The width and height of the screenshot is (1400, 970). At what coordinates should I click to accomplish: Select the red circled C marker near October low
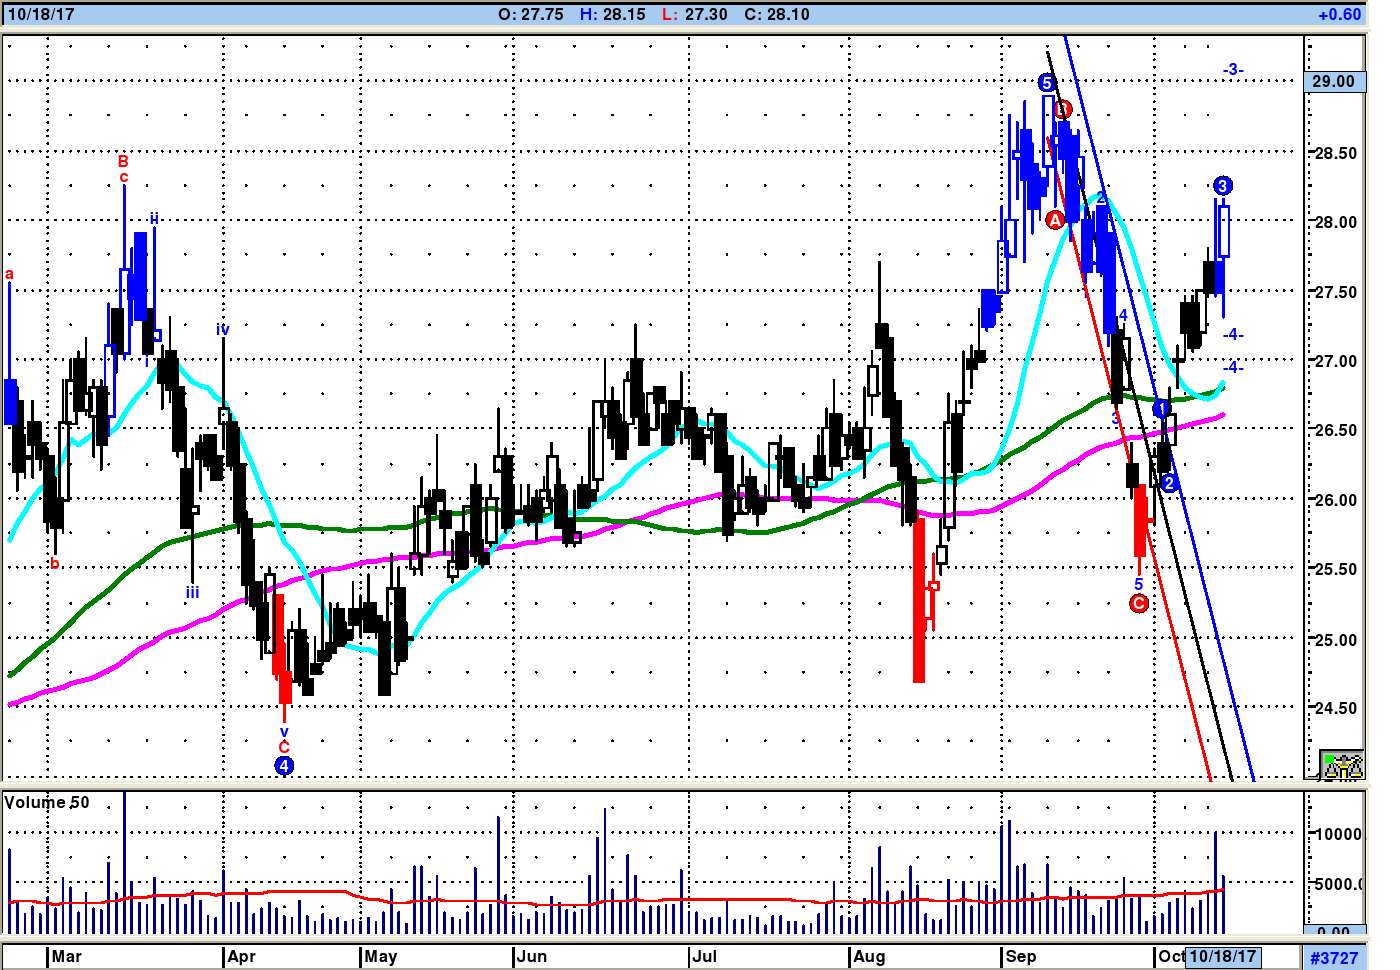(x=1138, y=603)
